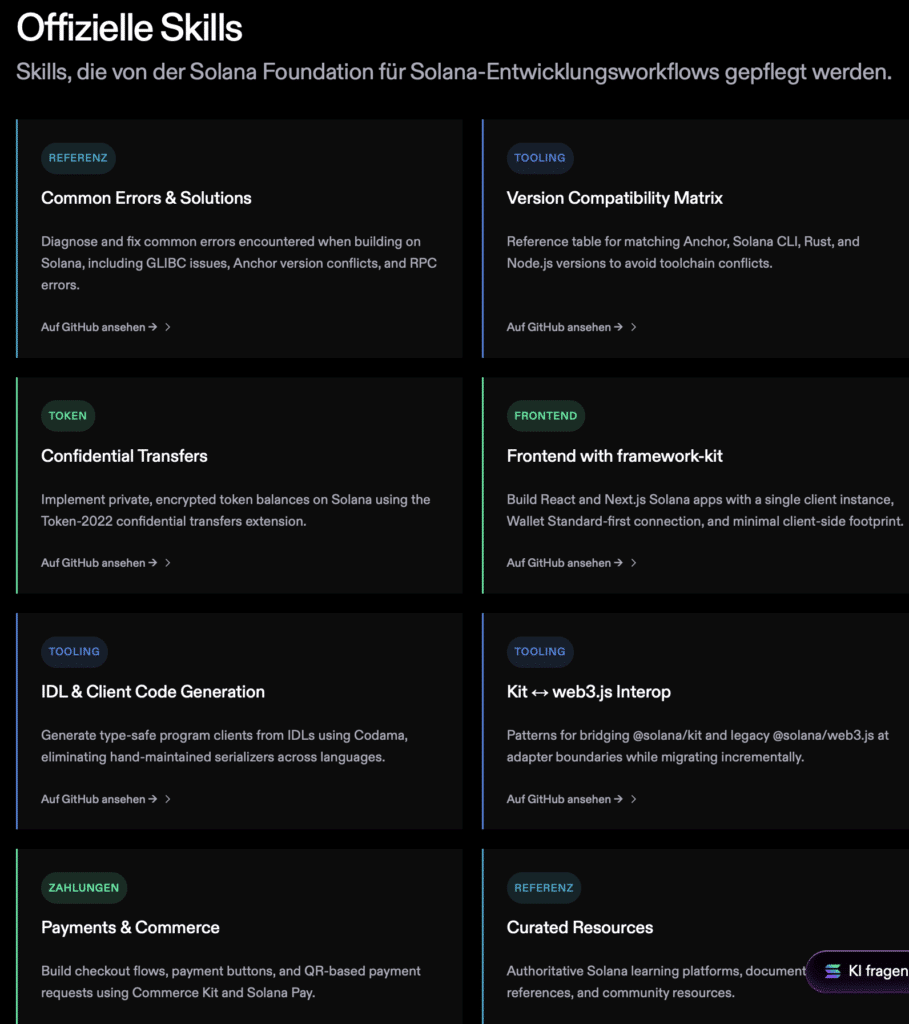Click the TOOLING badge on Version Compatibility Matrix
The width and height of the screenshot is (909, 1024).
click(x=540, y=157)
